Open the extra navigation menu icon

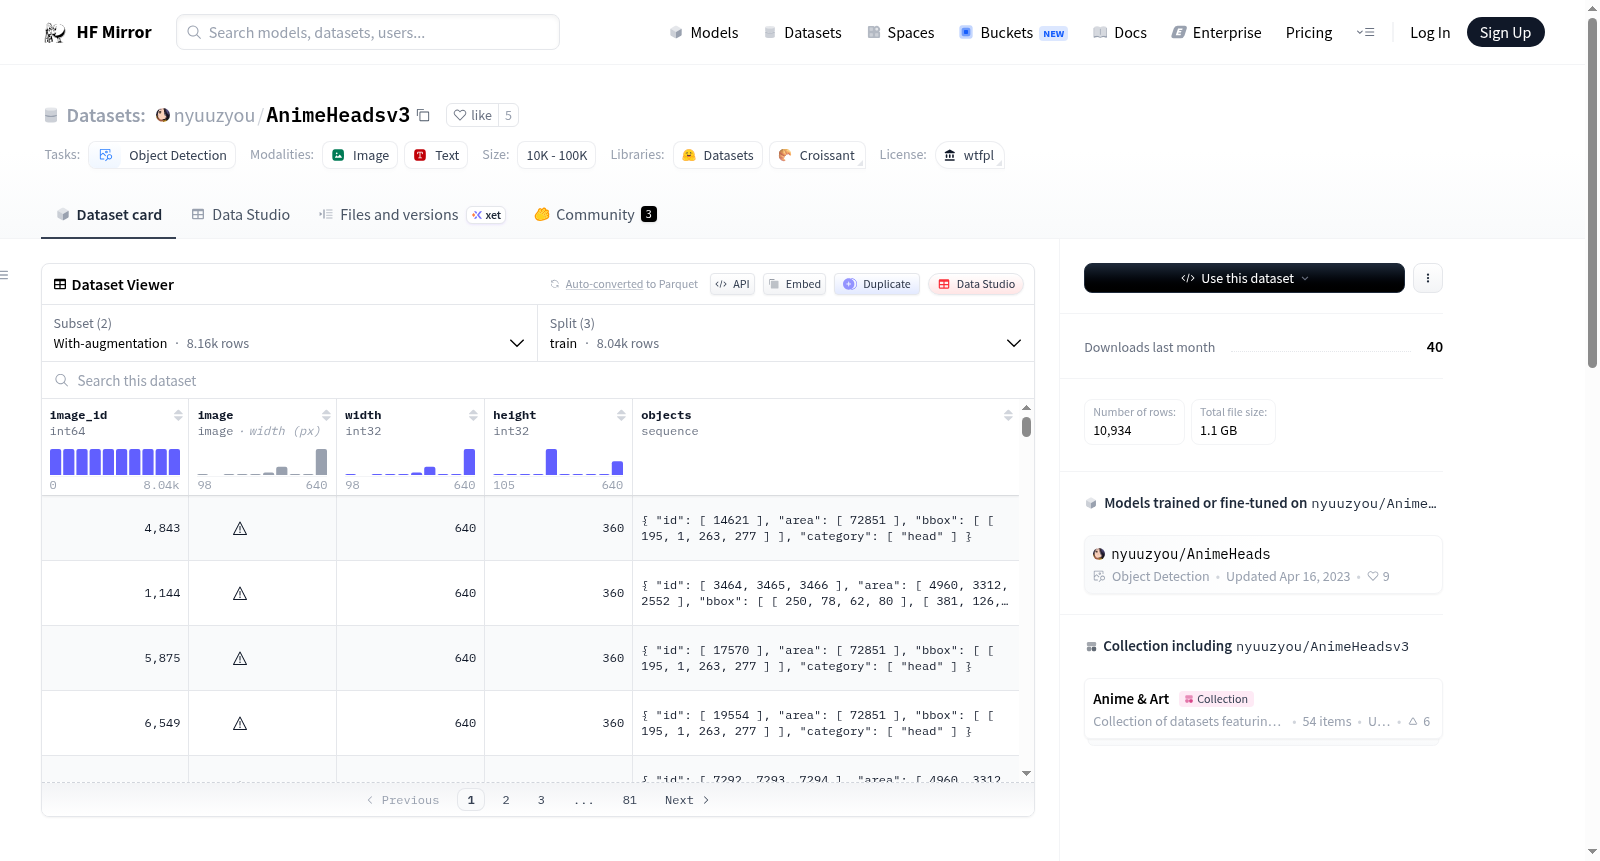[1365, 33]
